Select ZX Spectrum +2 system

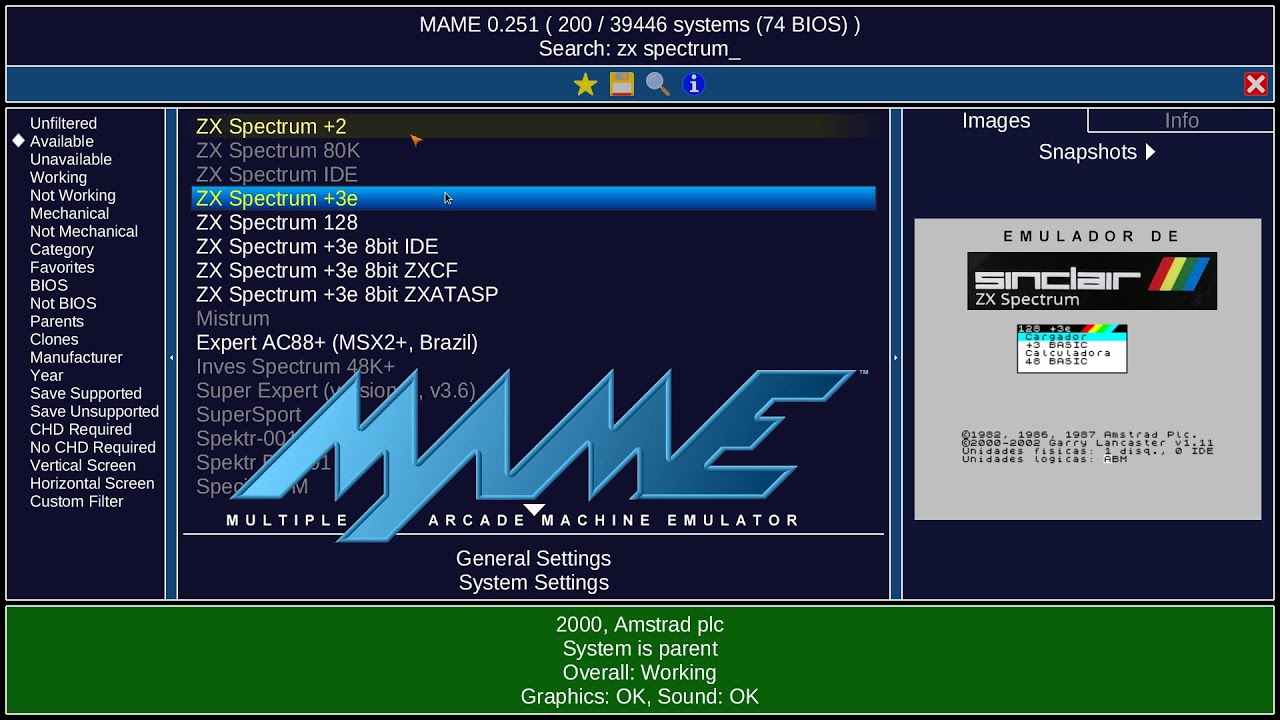click(x=533, y=126)
